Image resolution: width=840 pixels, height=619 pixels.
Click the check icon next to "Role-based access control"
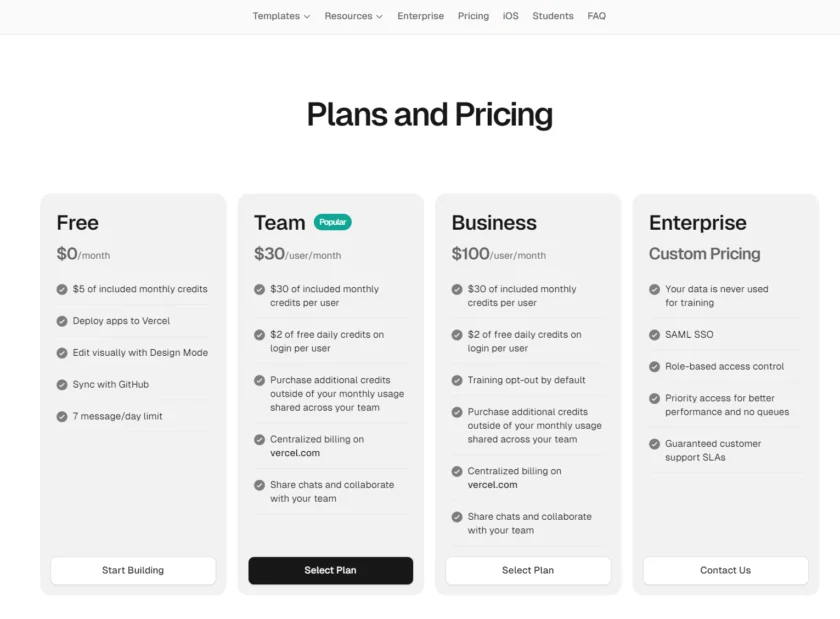[x=654, y=366]
